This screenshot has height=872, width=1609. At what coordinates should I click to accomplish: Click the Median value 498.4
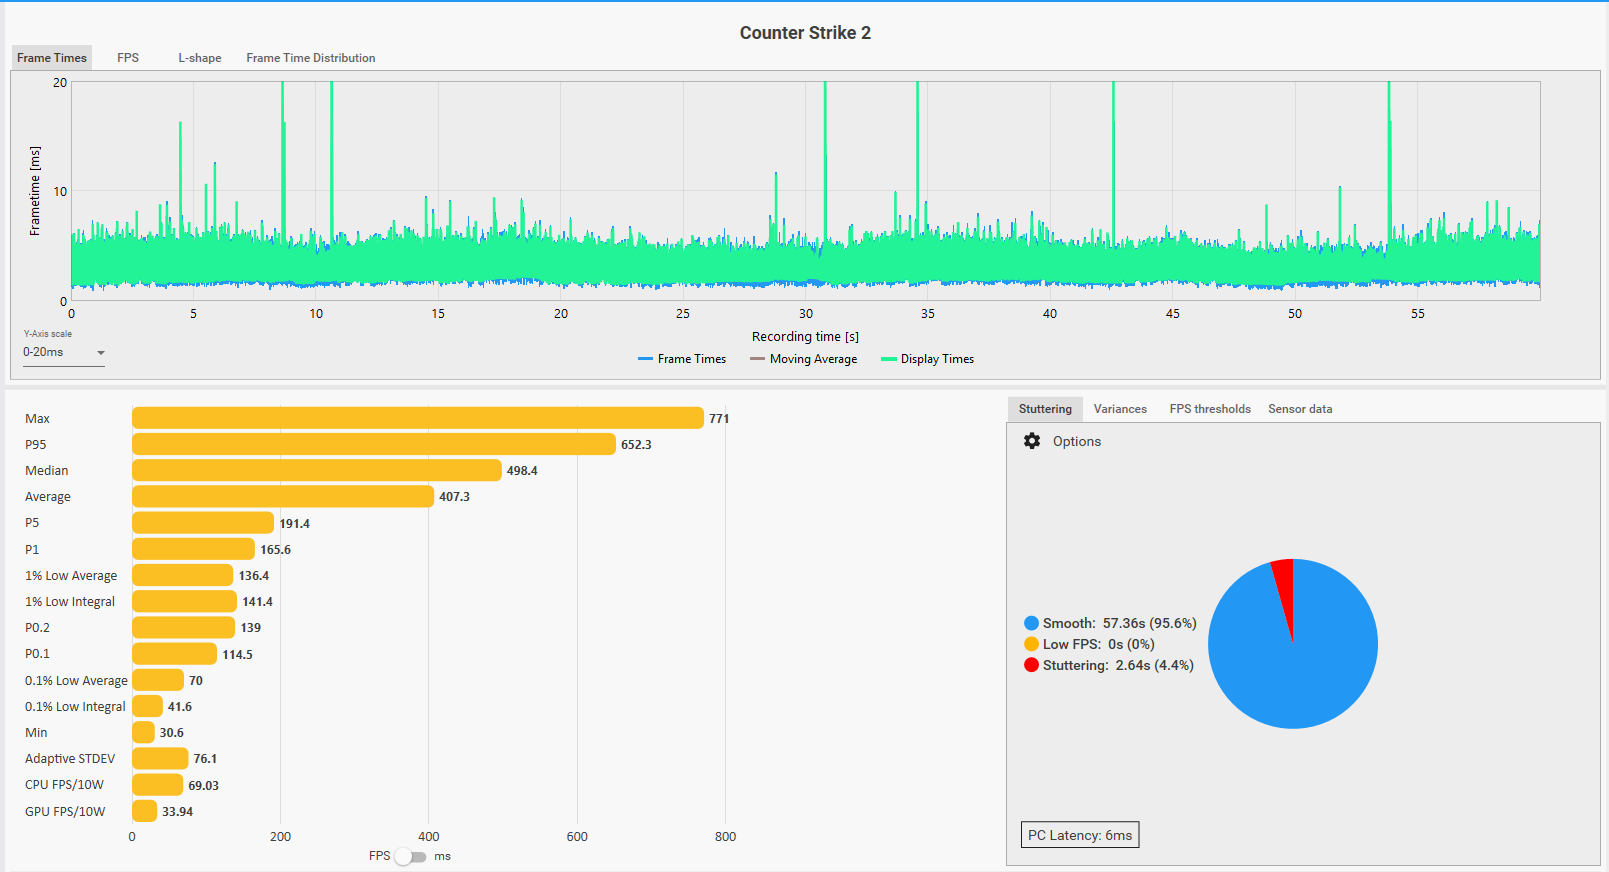coord(522,471)
